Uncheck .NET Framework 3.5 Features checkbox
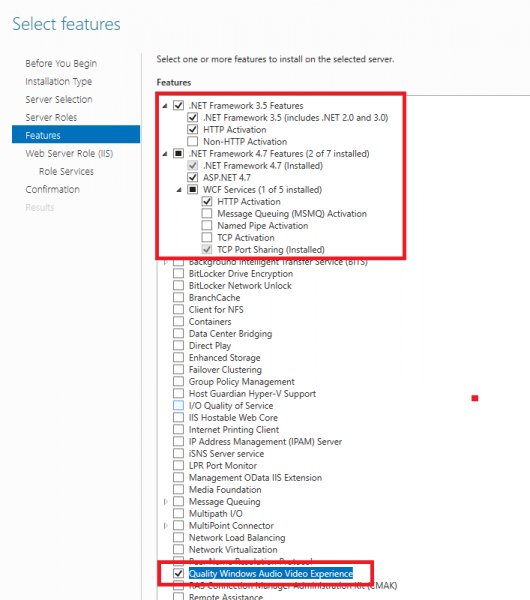 [x=178, y=105]
